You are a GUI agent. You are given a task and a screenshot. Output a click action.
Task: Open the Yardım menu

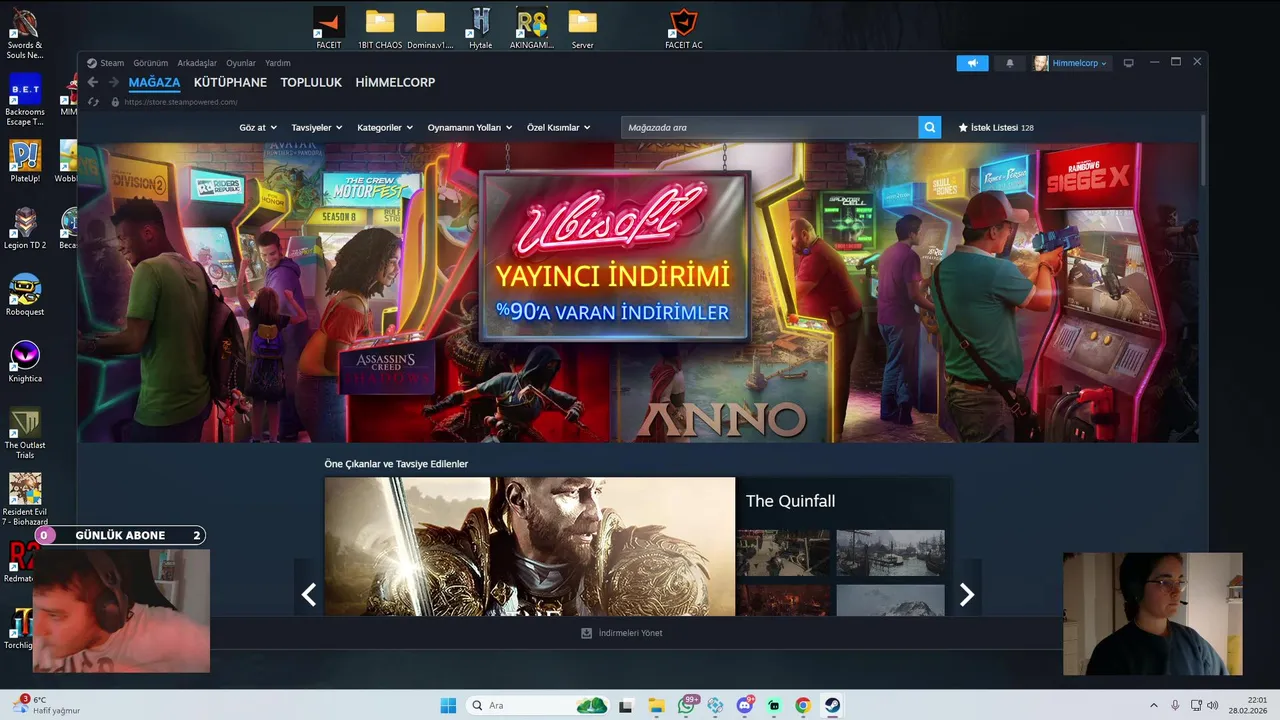click(x=278, y=63)
